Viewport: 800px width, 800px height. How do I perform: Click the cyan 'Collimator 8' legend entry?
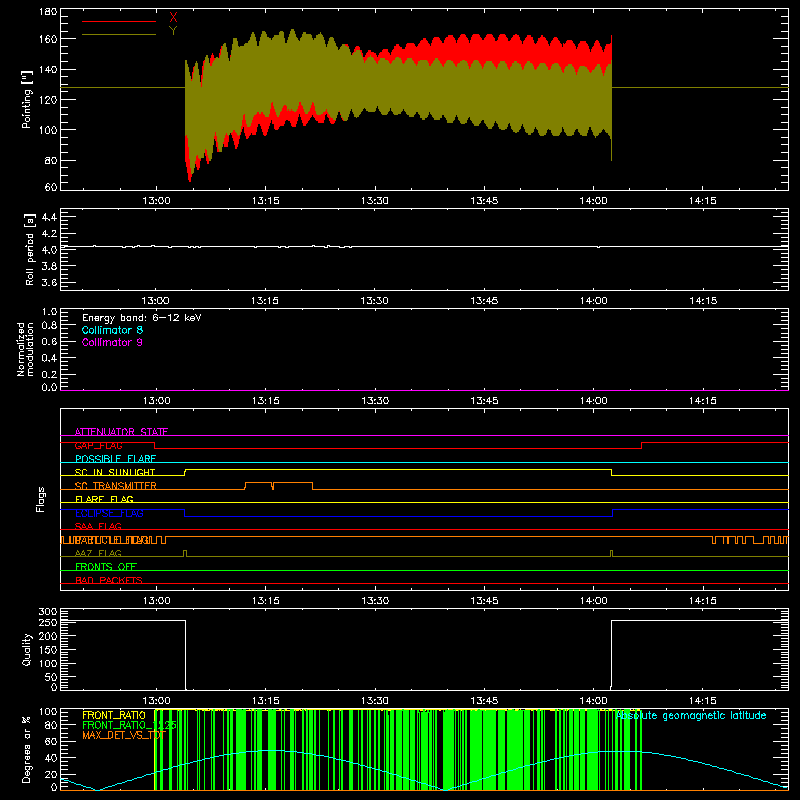112,330
